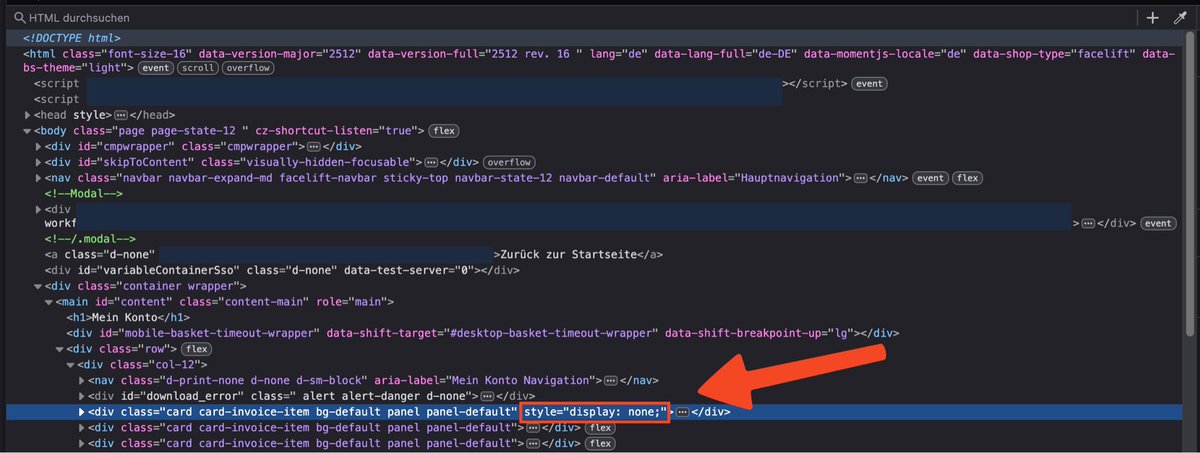Image resolution: width=1200 pixels, height=453 pixels.
Task: Activate the eyedropper color picker icon
Action: [x=1180, y=18]
